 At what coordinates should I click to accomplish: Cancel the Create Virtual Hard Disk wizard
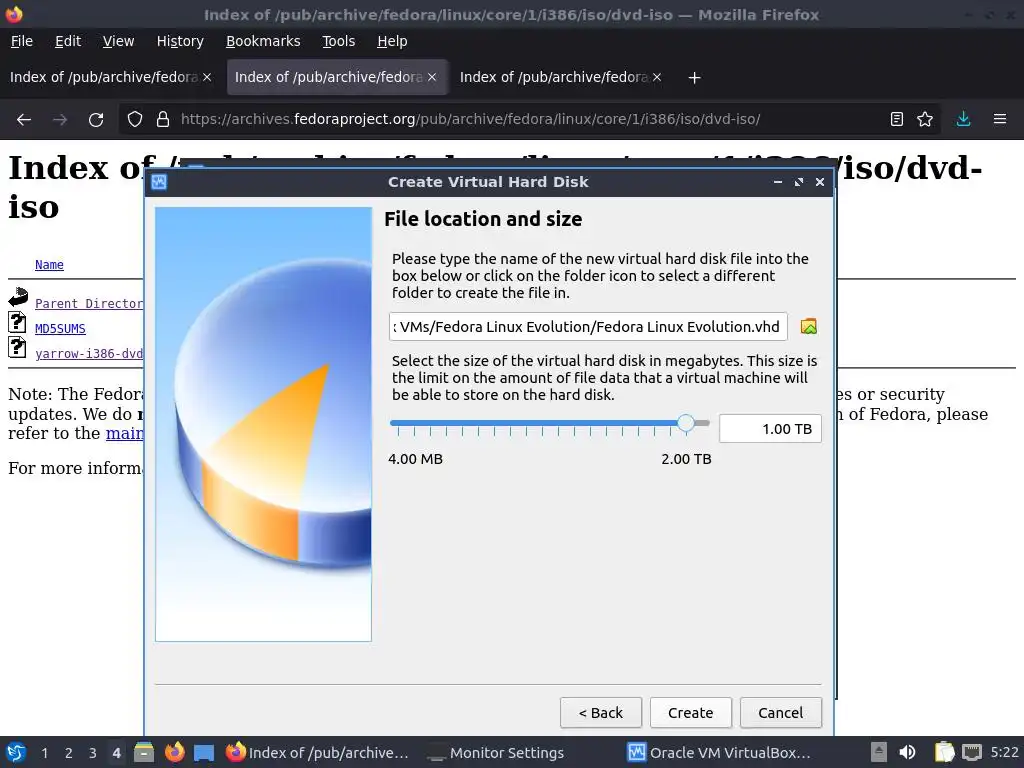tap(780, 712)
